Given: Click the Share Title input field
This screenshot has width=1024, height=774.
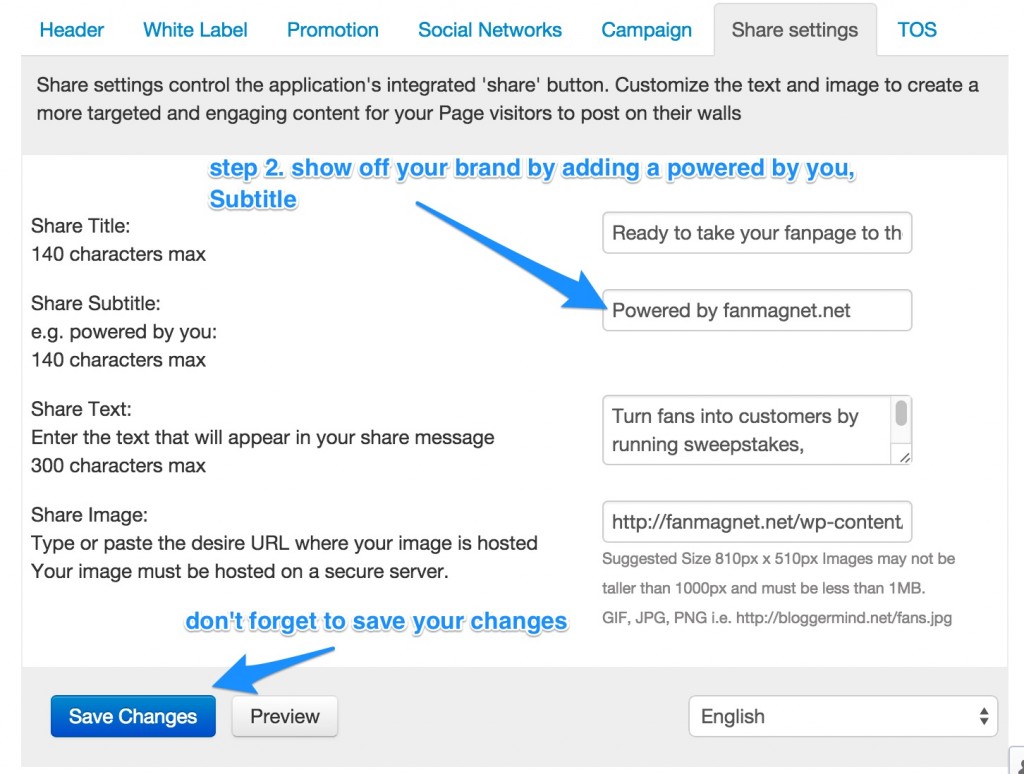Looking at the screenshot, I should pyautogui.click(x=757, y=233).
